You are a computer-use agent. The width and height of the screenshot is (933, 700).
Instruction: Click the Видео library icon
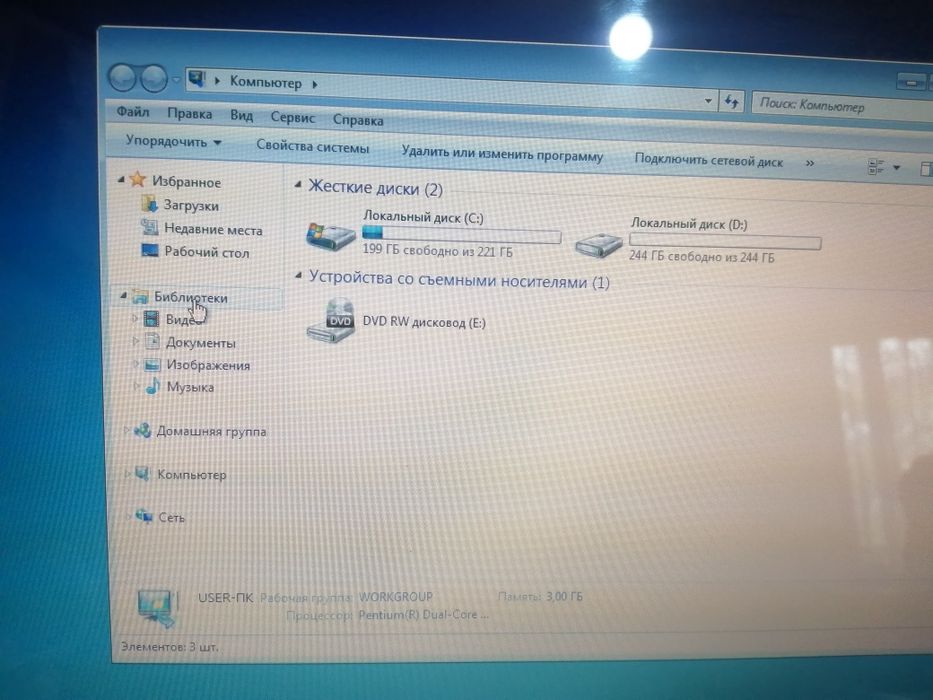pos(152,319)
